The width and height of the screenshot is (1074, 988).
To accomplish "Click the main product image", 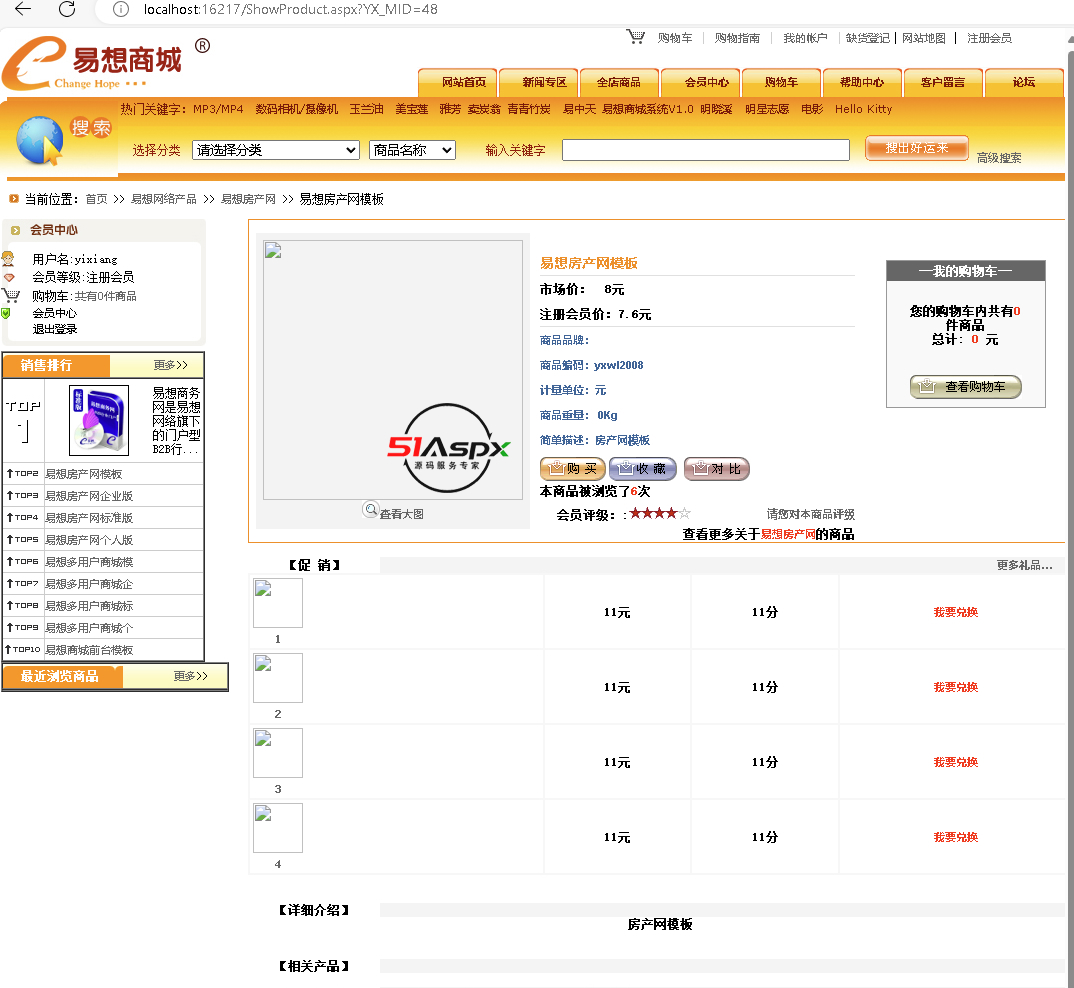I will tap(393, 370).
